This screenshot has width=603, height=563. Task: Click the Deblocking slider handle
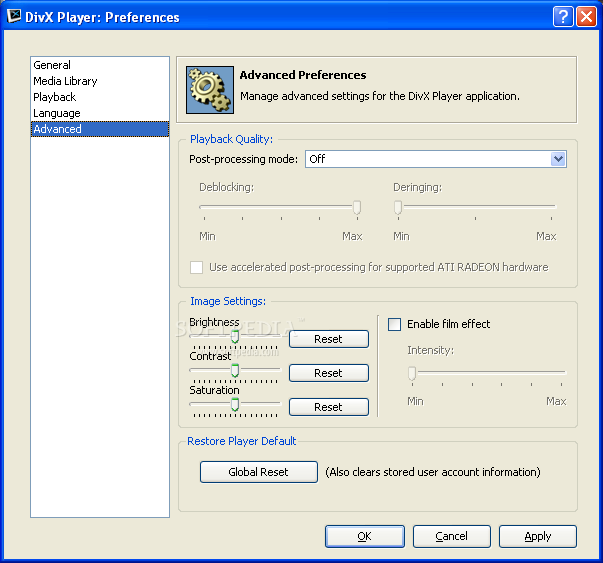357,207
